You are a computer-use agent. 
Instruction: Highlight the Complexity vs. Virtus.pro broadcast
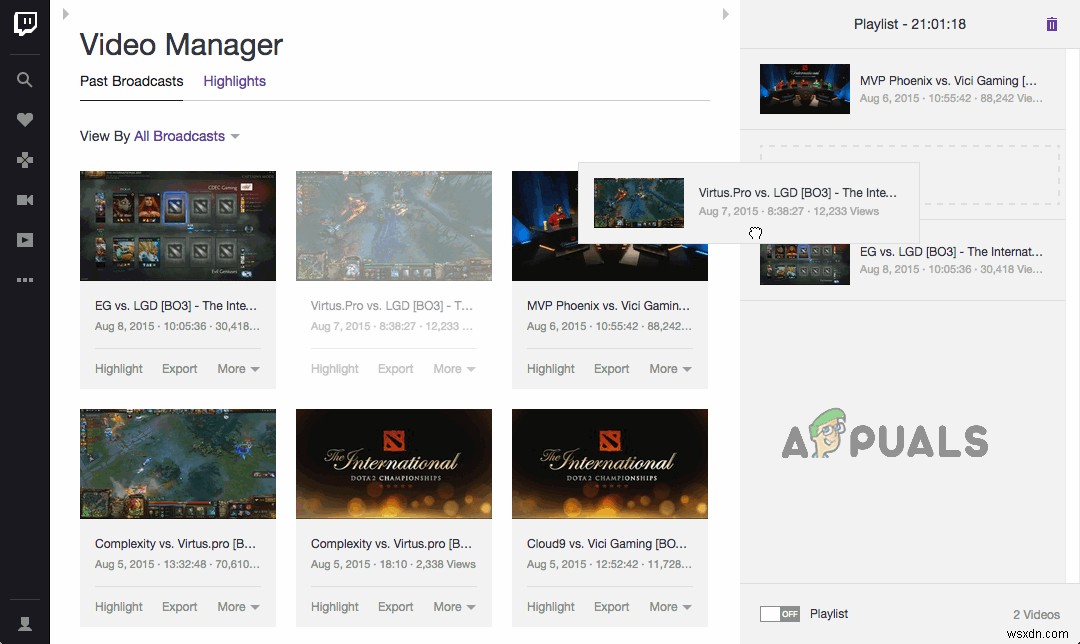(118, 606)
